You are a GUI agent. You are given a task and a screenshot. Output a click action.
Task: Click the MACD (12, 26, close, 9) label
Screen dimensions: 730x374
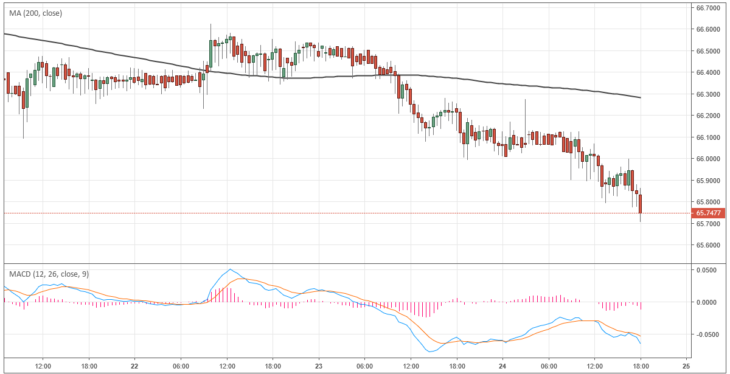(49, 274)
